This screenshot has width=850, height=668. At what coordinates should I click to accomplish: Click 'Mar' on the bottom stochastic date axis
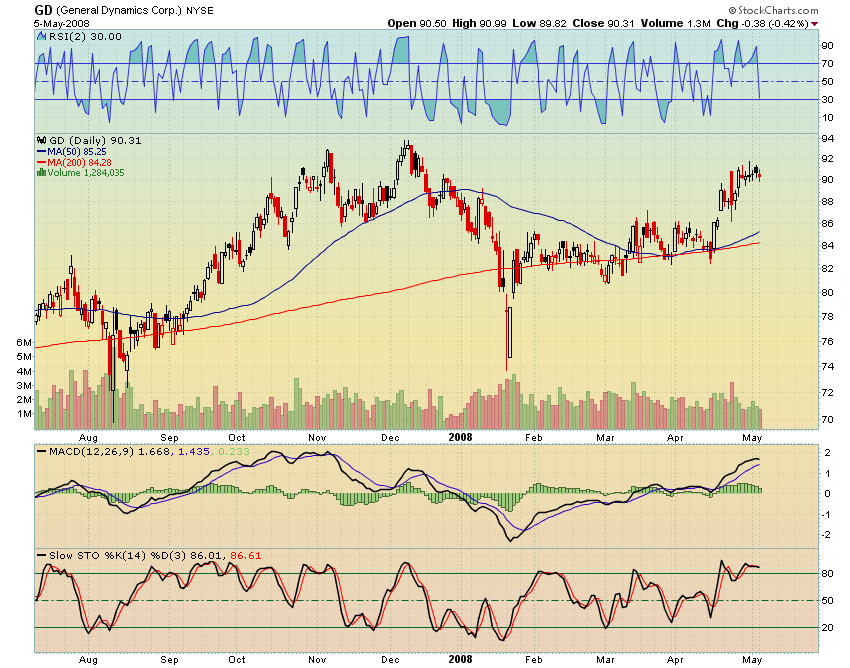tap(605, 659)
